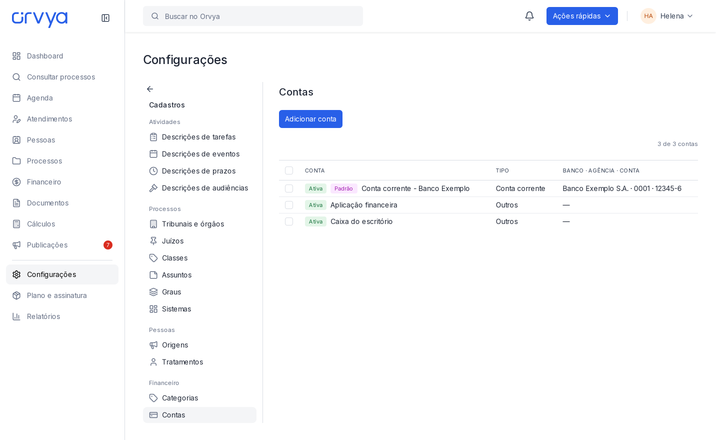
Task: Open Tribunais e órgãos settings
Action: pyautogui.click(x=199, y=224)
